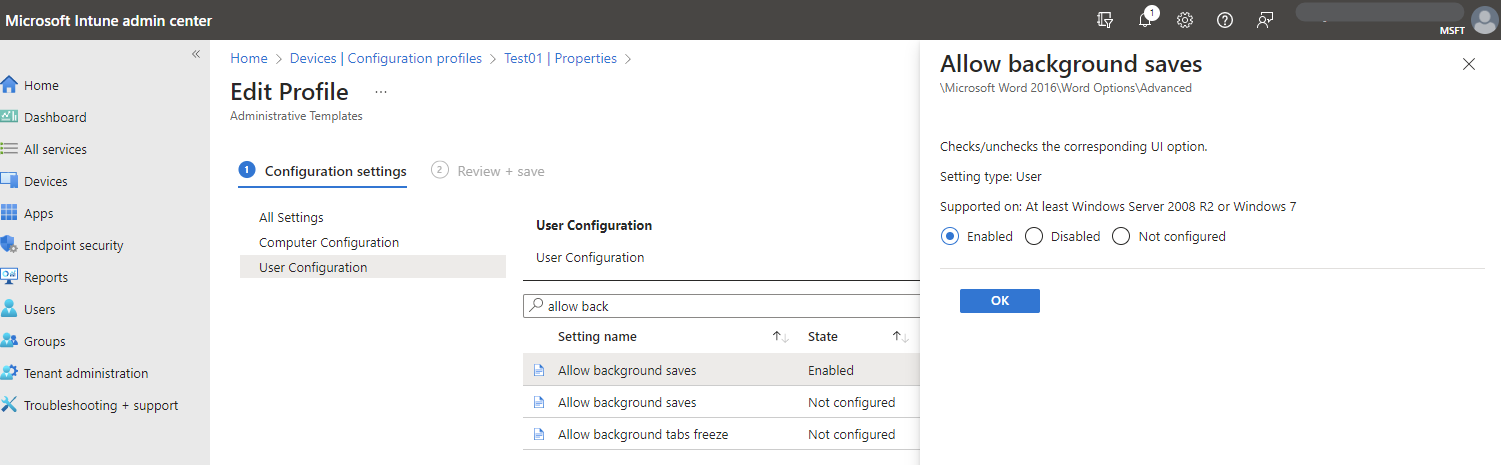This screenshot has width=1501, height=465.
Task: Collapse the left navigation sidebar
Action: point(196,54)
